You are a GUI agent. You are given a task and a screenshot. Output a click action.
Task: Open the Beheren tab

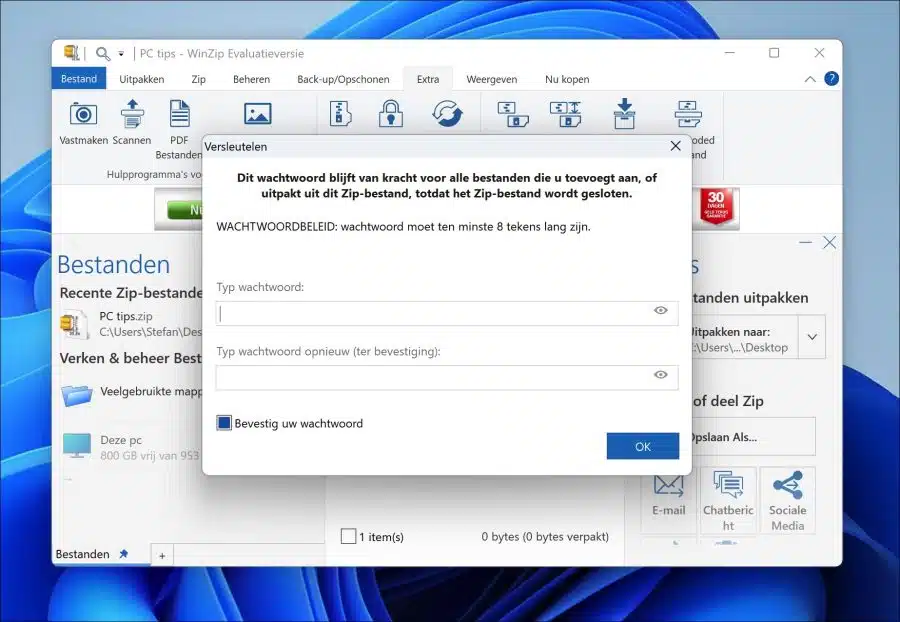click(x=251, y=79)
